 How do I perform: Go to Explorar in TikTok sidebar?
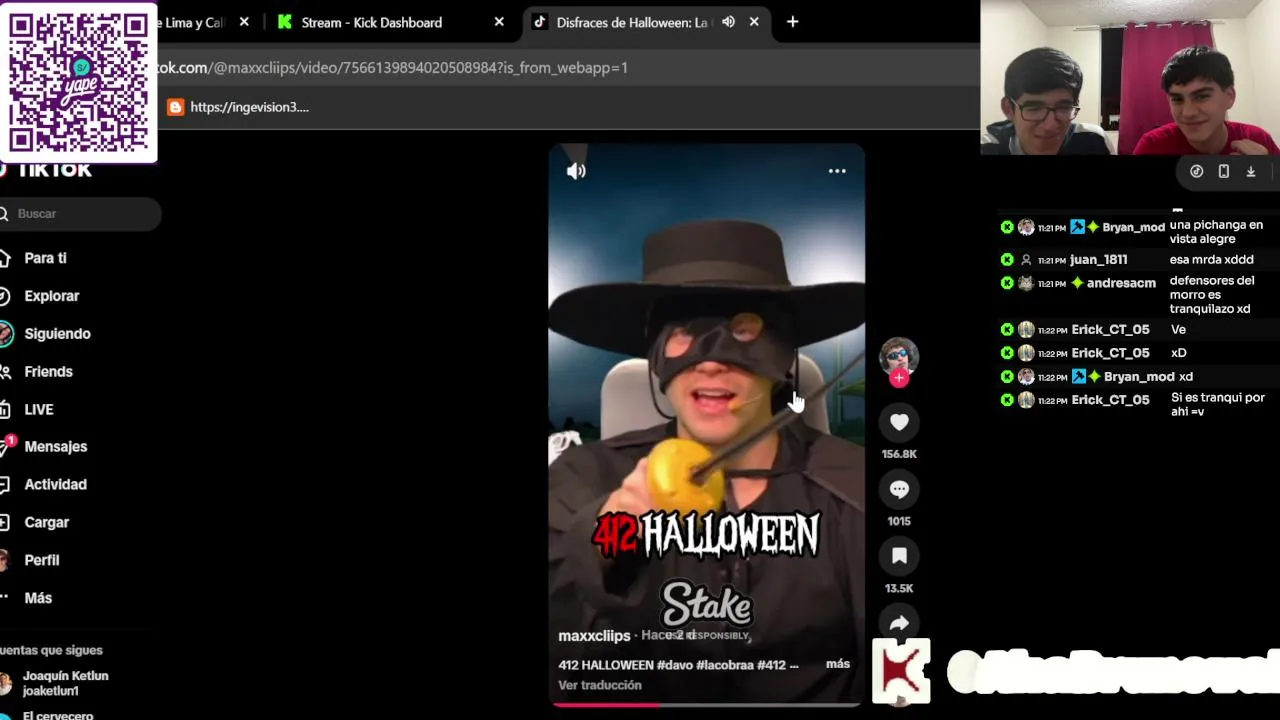(x=51, y=296)
